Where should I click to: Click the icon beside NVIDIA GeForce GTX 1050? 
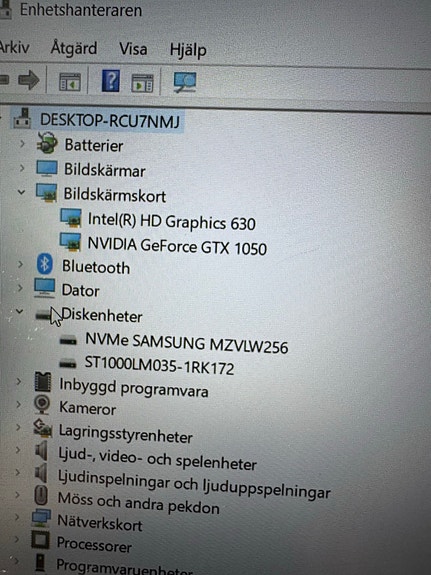click(x=70, y=242)
